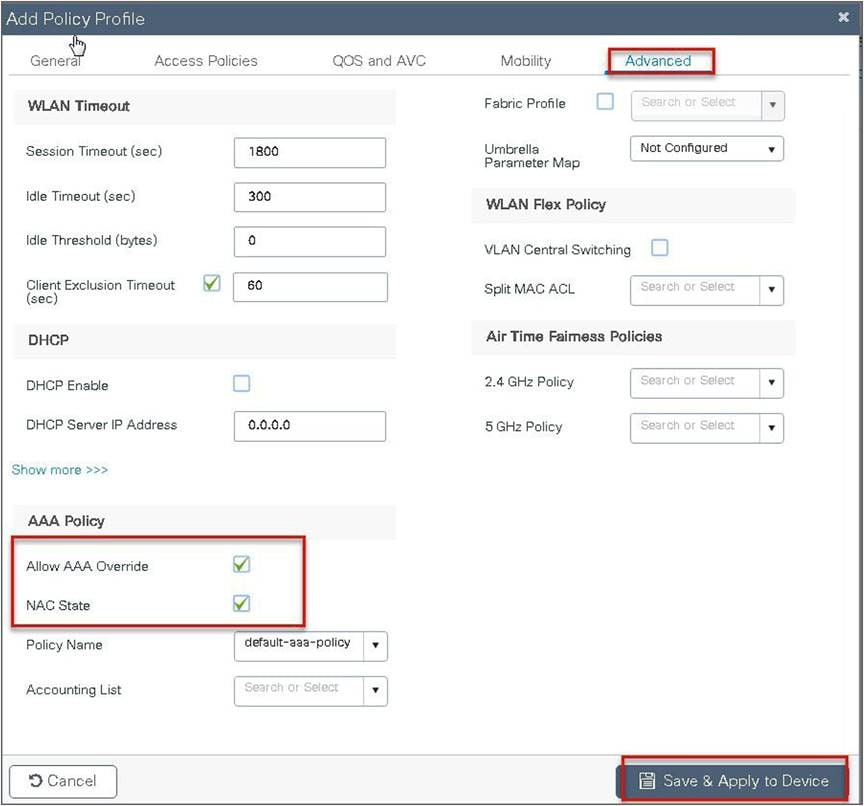This screenshot has height=806, width=864.
Task: Toggle VLAN Central Switching on
Action: click(x=659, y=248)
